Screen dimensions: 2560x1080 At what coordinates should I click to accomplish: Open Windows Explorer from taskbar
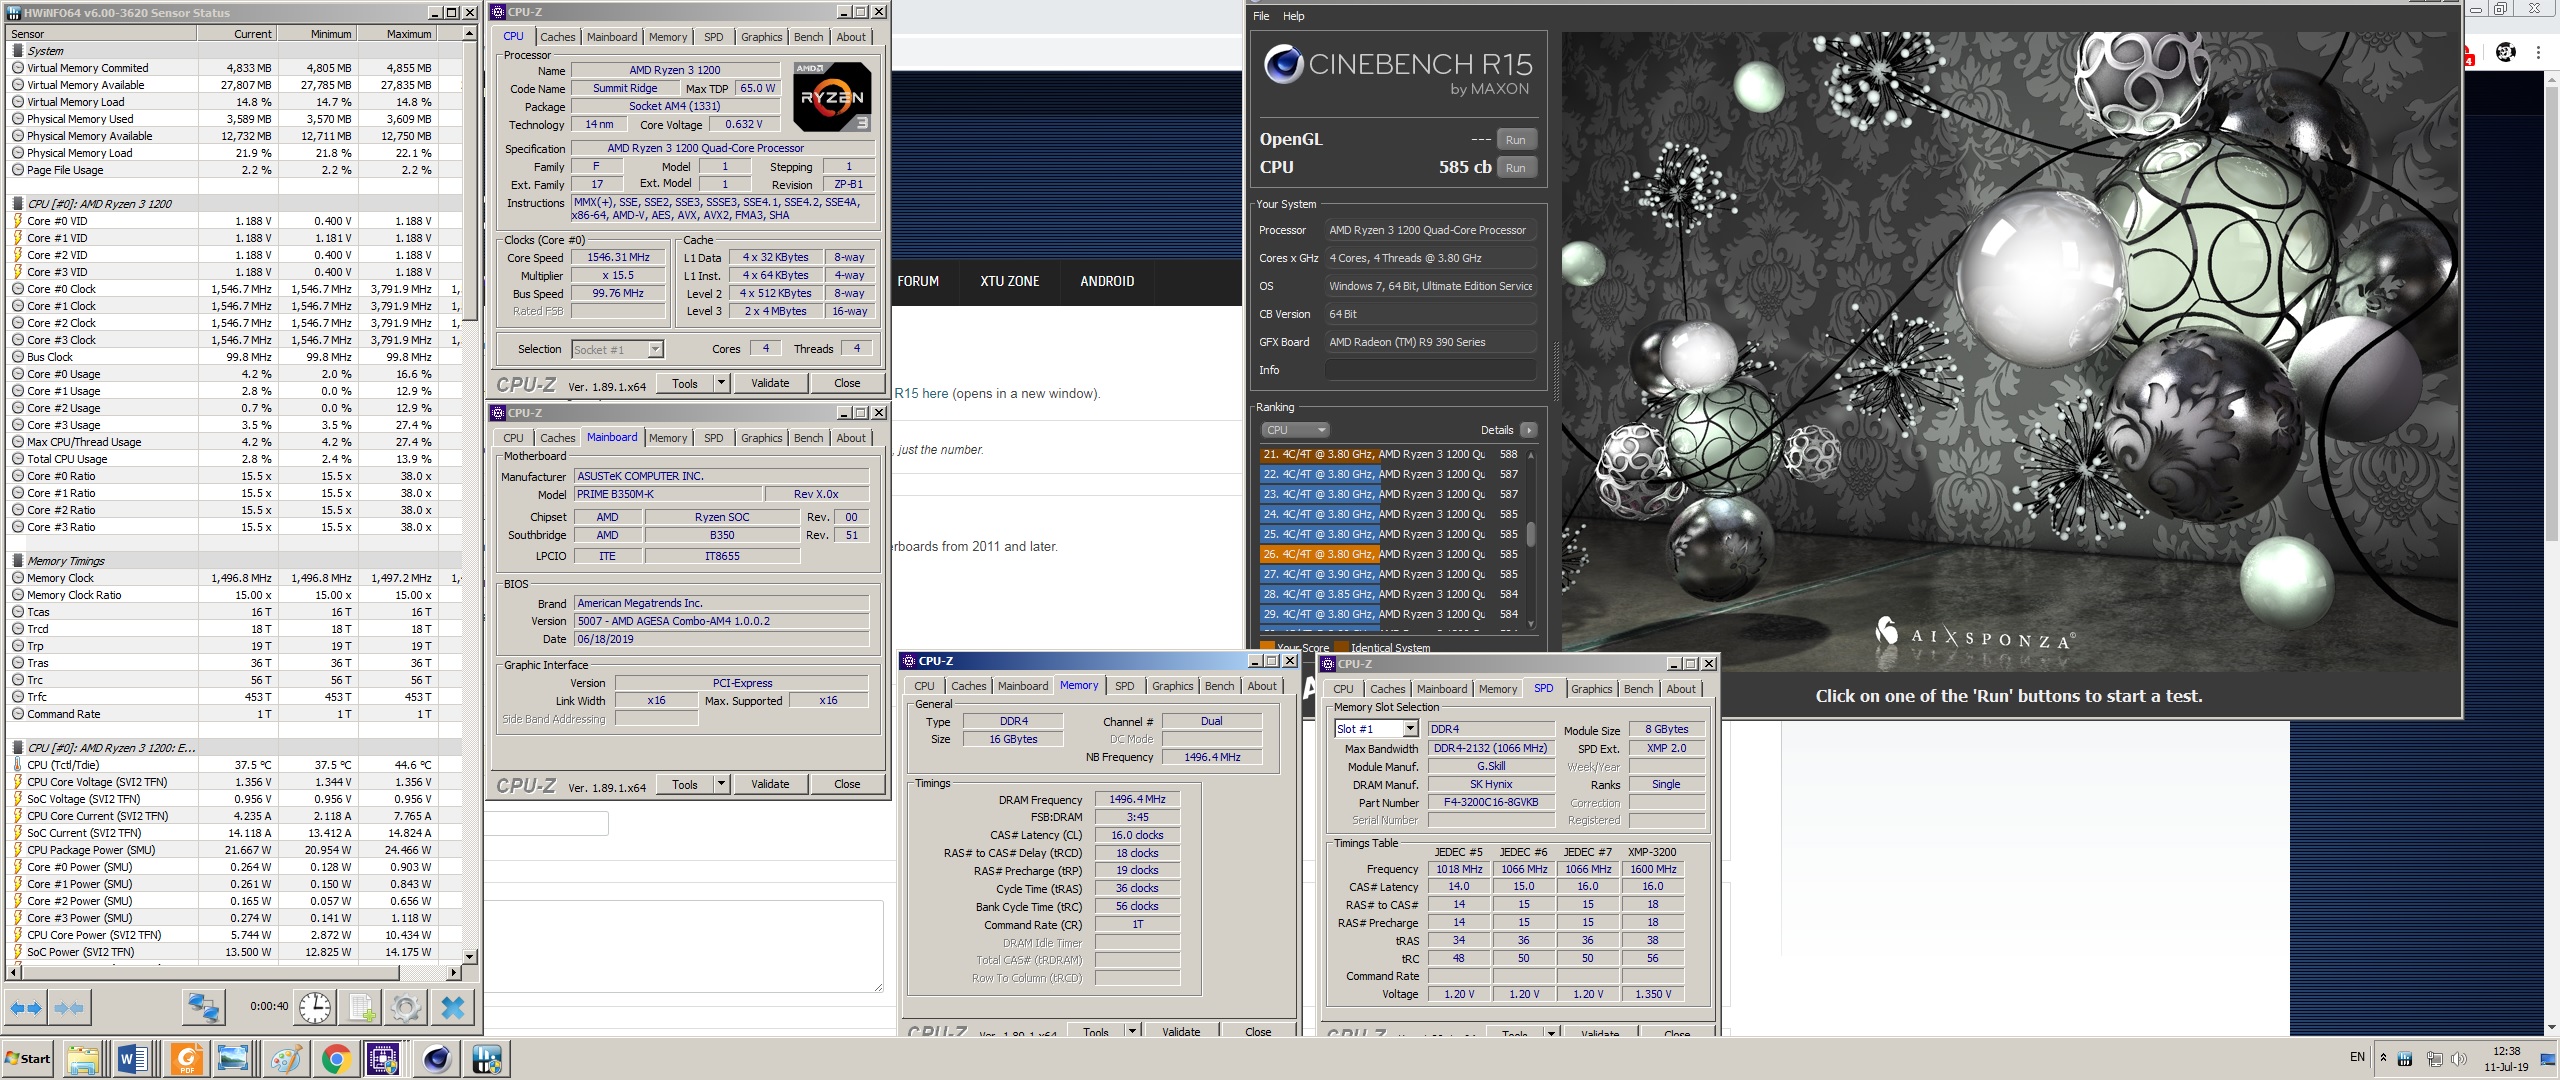click(x=83, y=1059)
